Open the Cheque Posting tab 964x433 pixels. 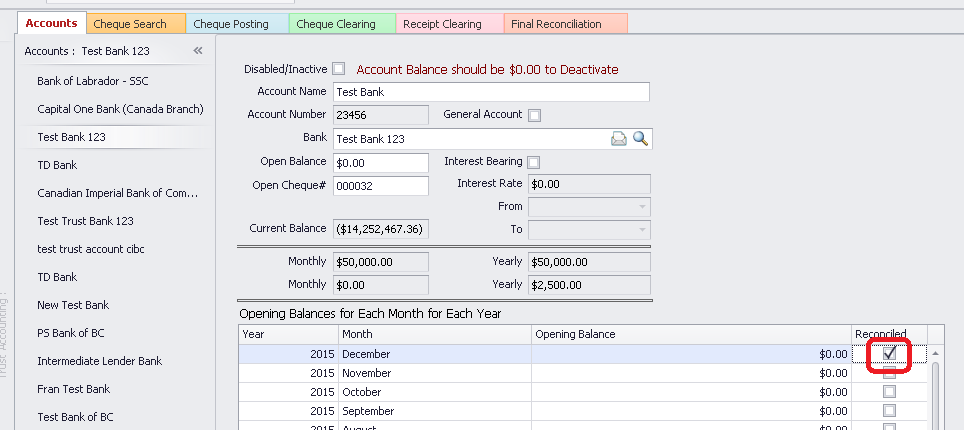(237, 24)
